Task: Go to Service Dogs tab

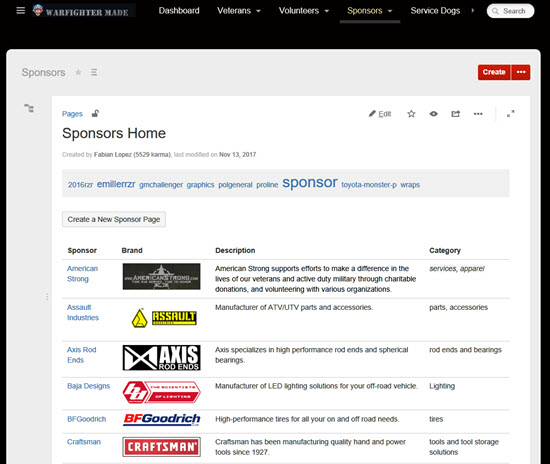Action: tap(435, 11)
